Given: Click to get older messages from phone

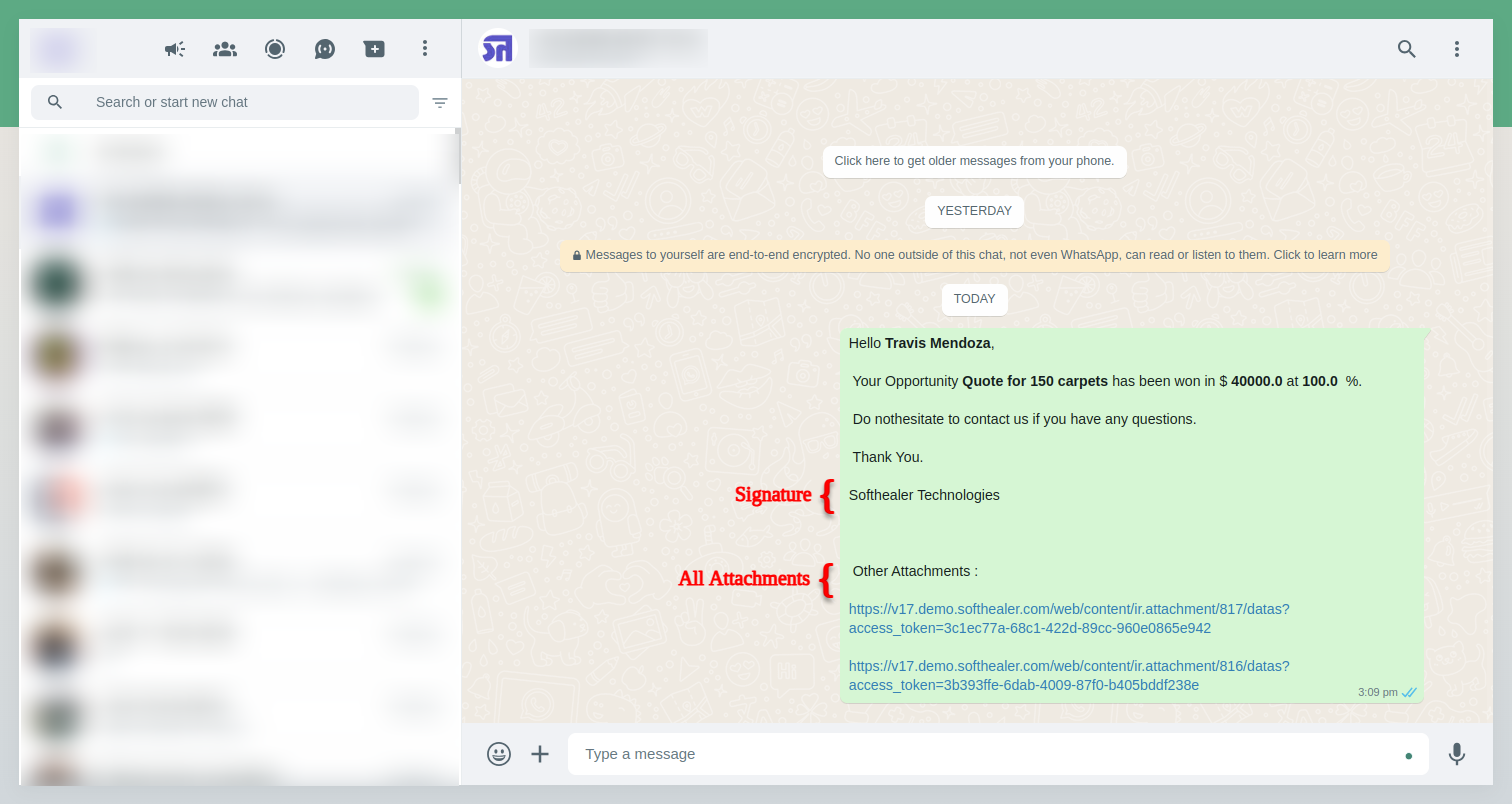Looking at the screenshot, I should click(975, 161).
